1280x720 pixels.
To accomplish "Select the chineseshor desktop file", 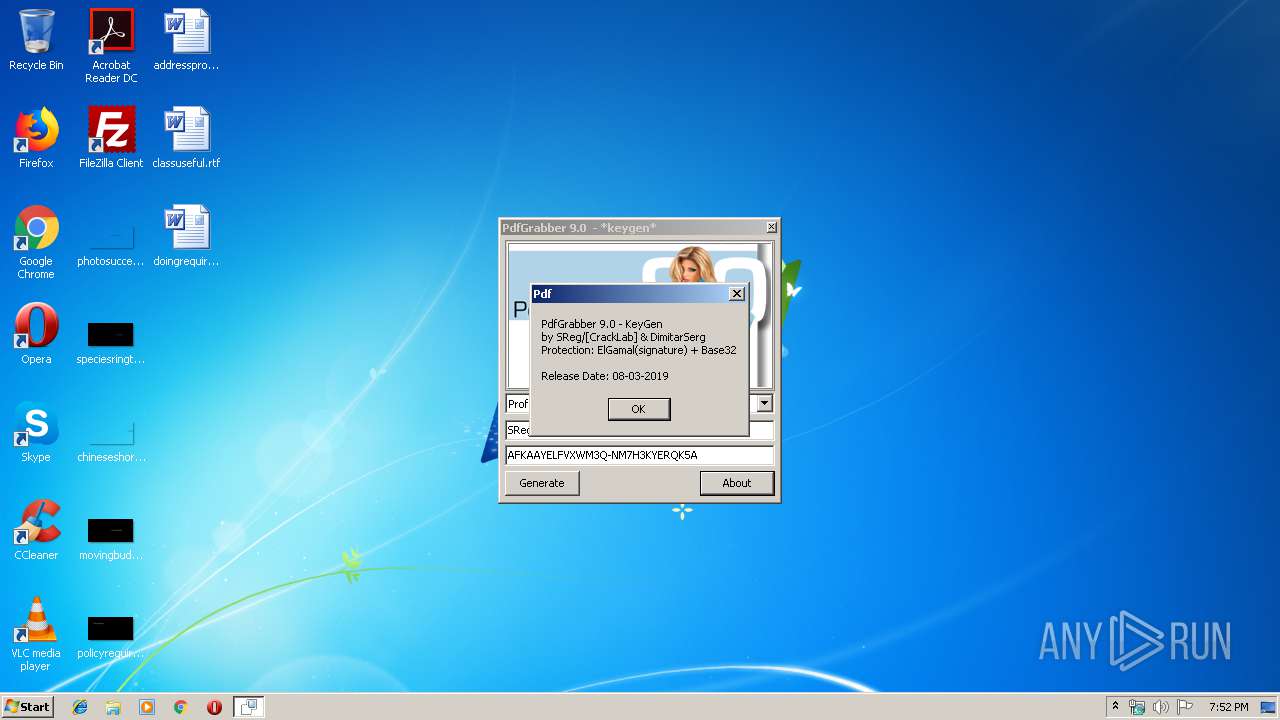I will point(111,438).
